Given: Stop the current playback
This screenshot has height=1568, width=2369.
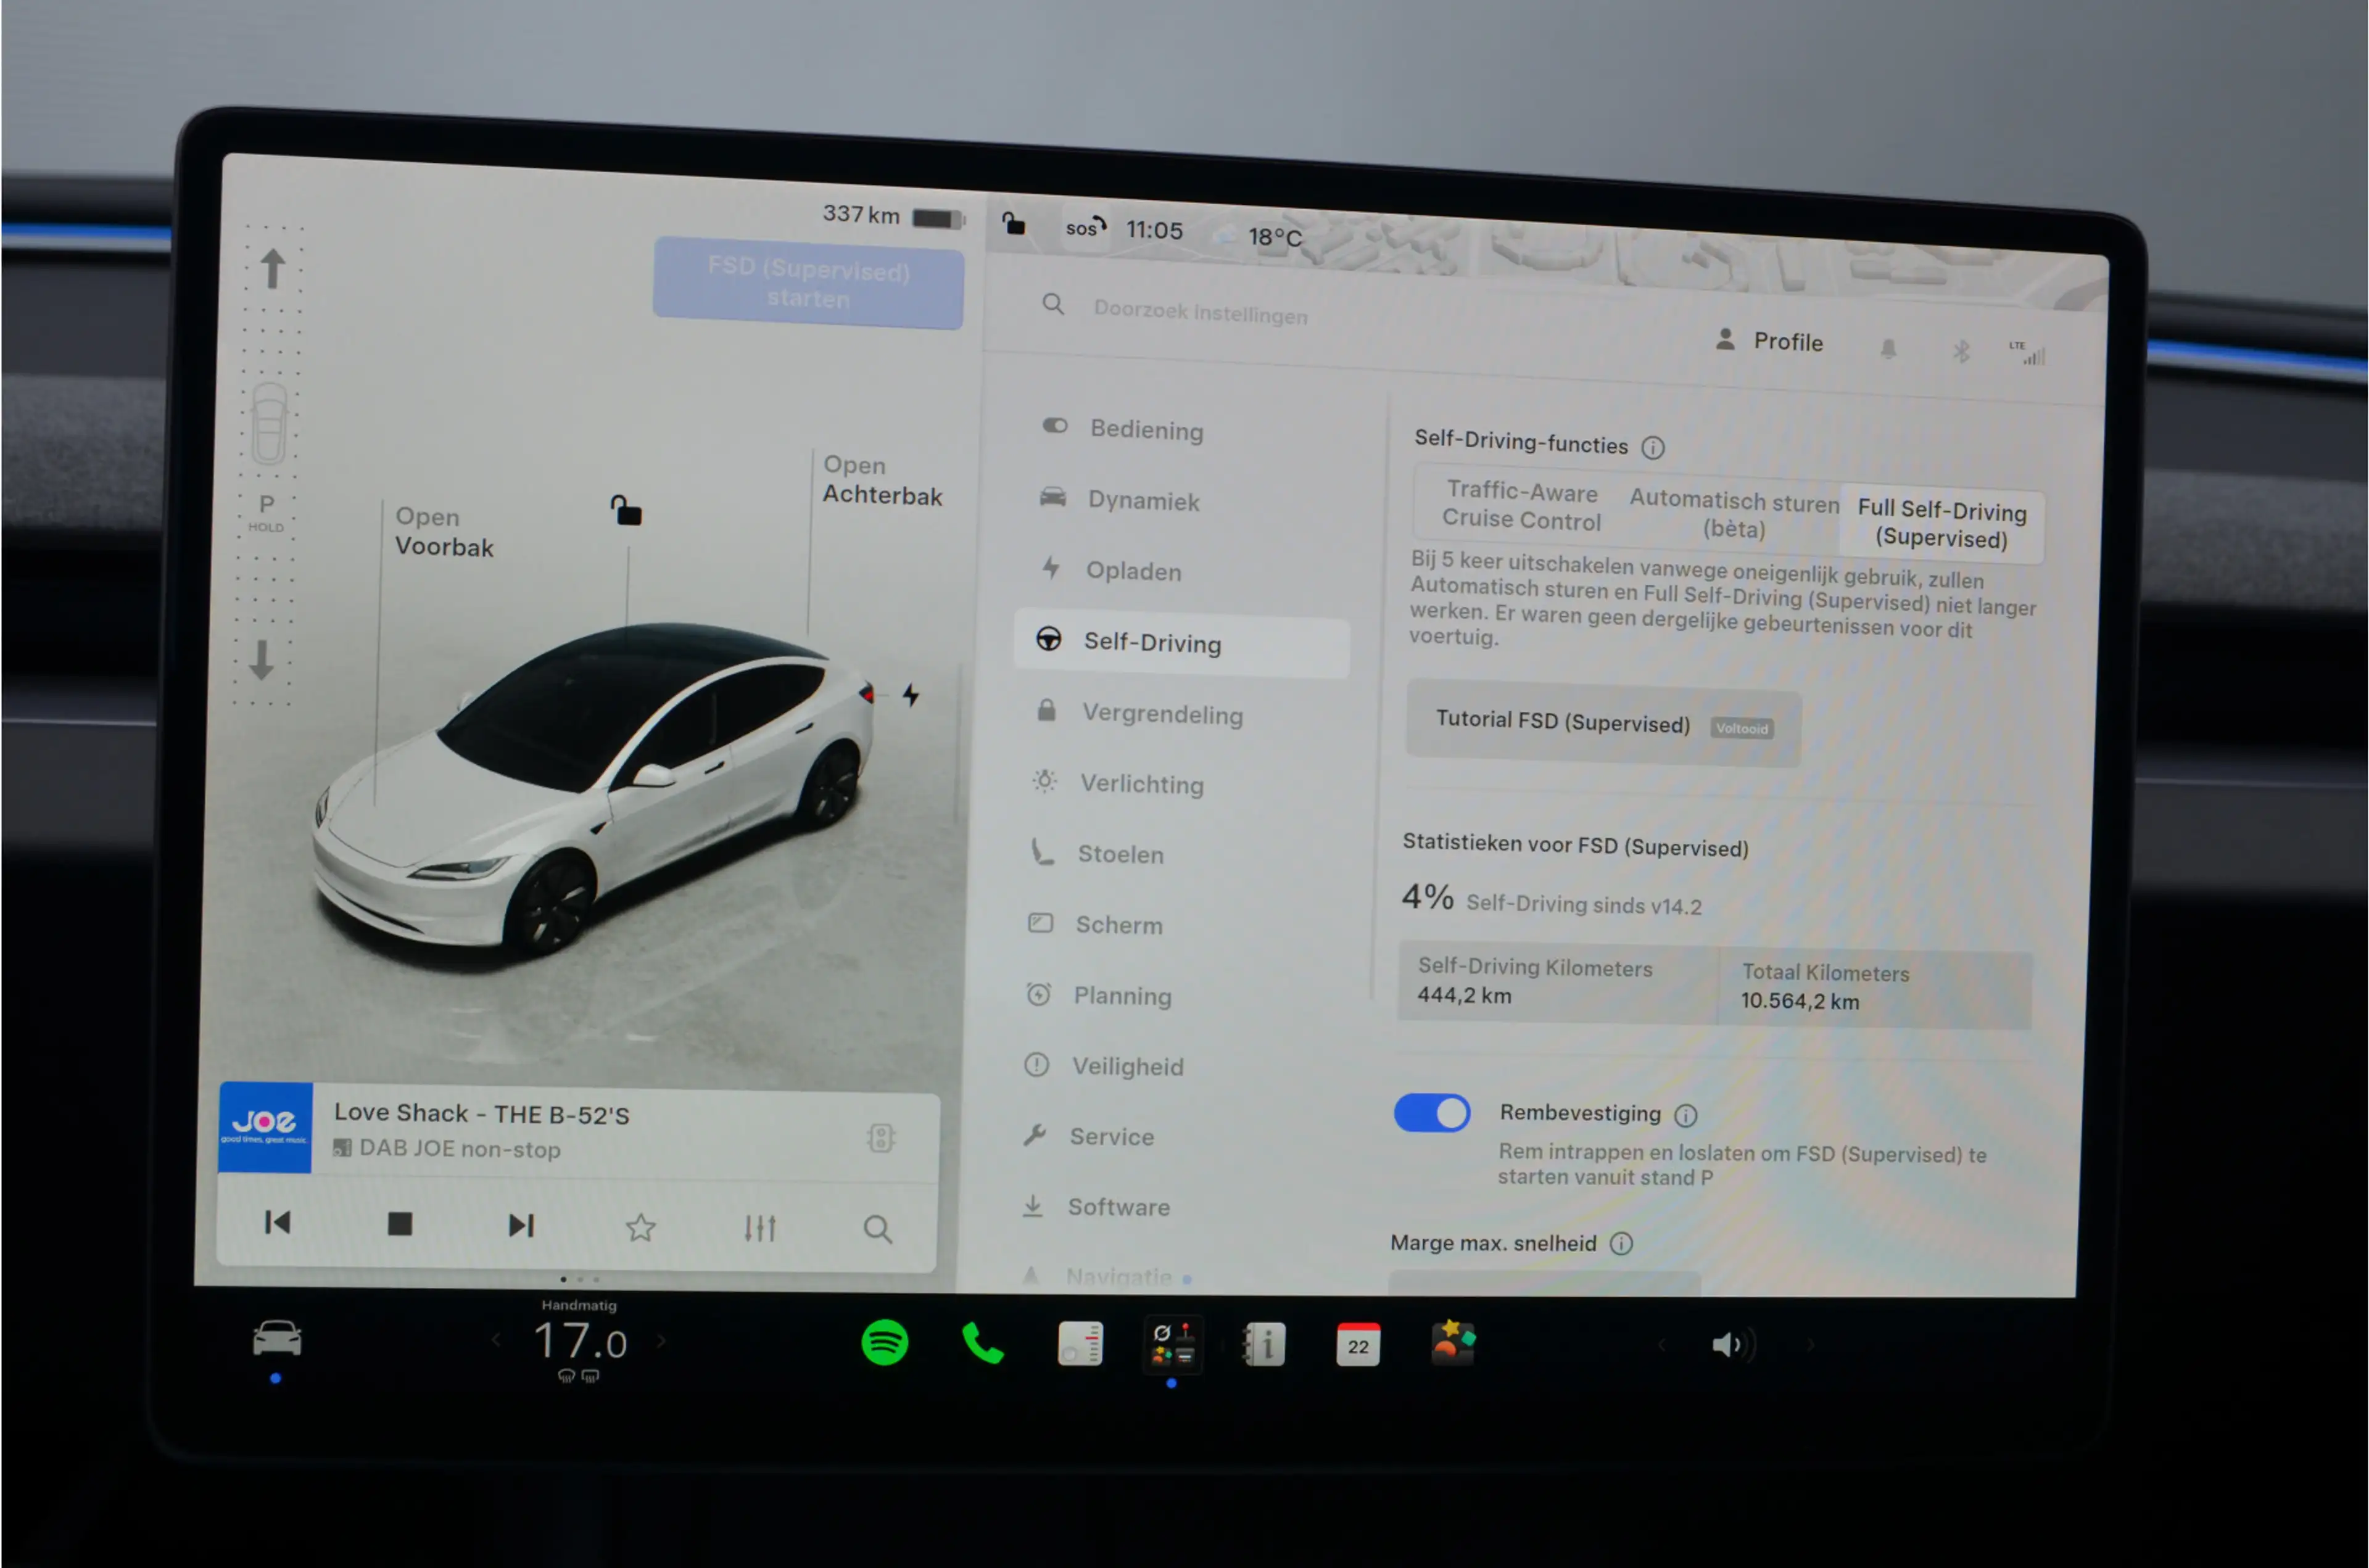Looking at the screenshot, I should (x=399, y=1224).
